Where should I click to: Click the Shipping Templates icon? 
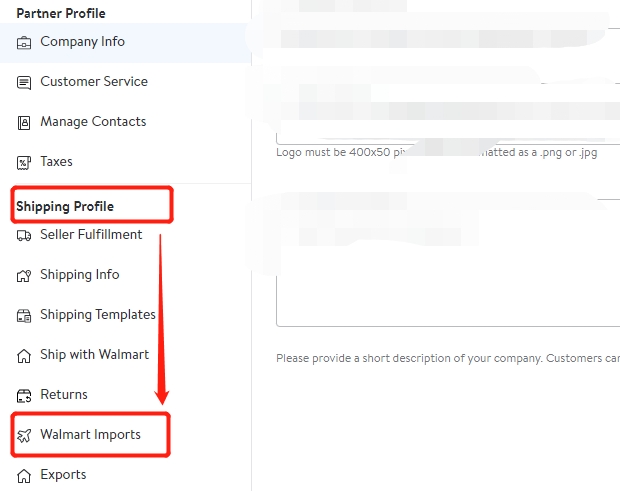pos(24,315)
